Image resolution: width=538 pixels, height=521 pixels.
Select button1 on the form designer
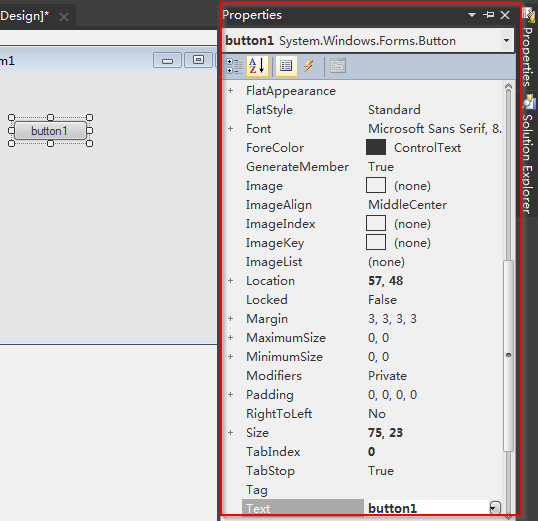[50, 131]
